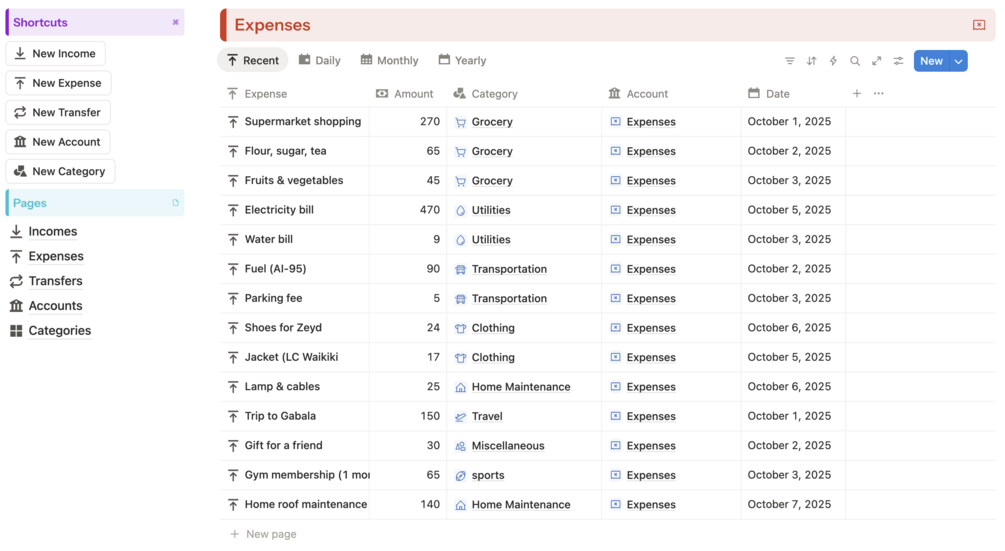Click the red icon in Expenses header
Viewport: 1005px width, 551px height.
(979, 25)
